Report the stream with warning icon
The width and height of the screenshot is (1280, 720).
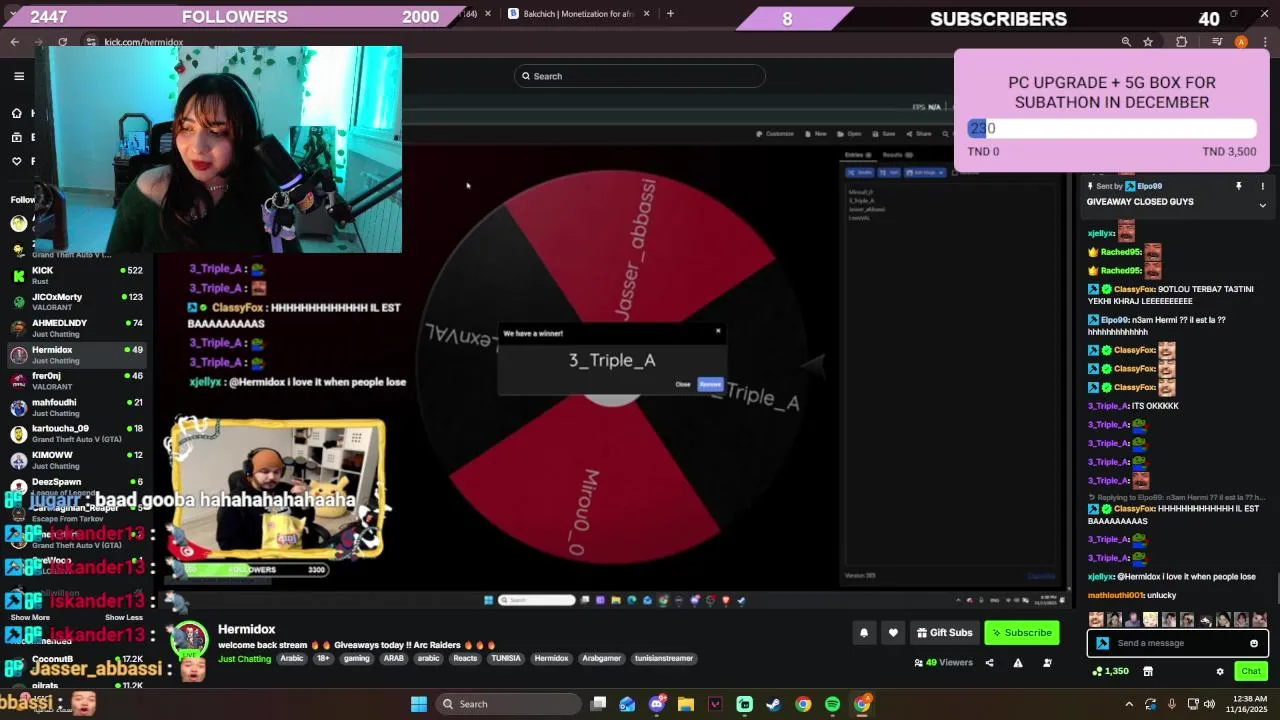(1018, 662)
